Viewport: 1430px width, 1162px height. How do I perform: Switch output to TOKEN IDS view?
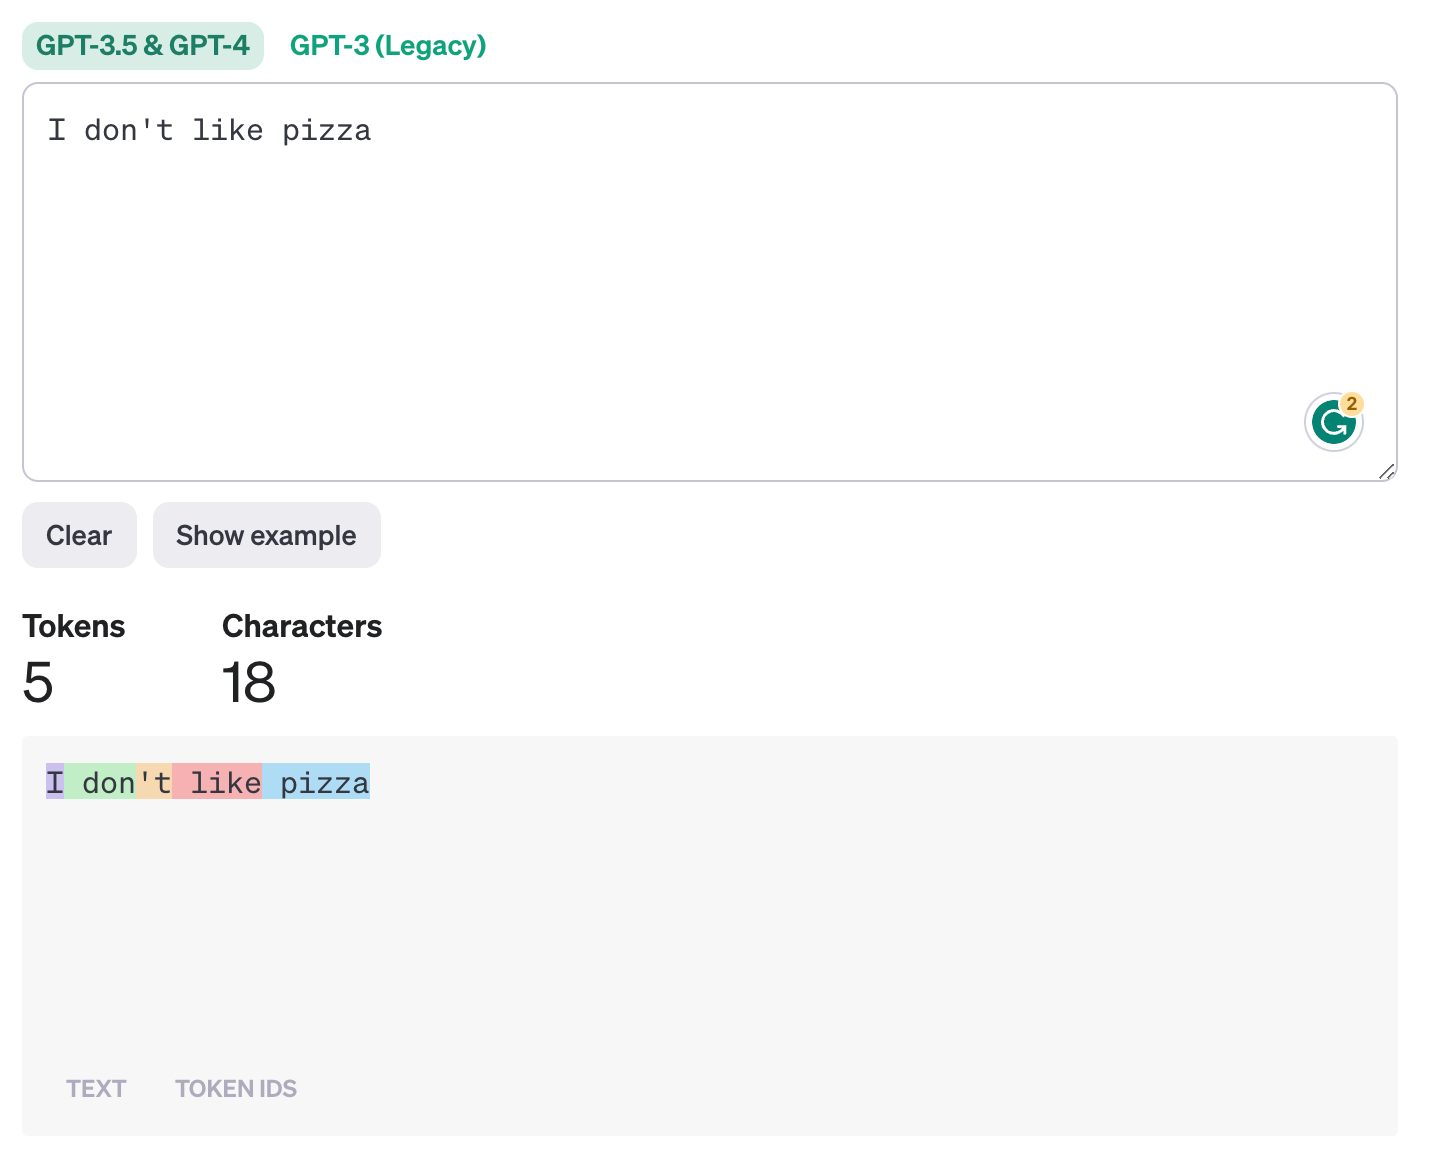[x=236, y=1088]
